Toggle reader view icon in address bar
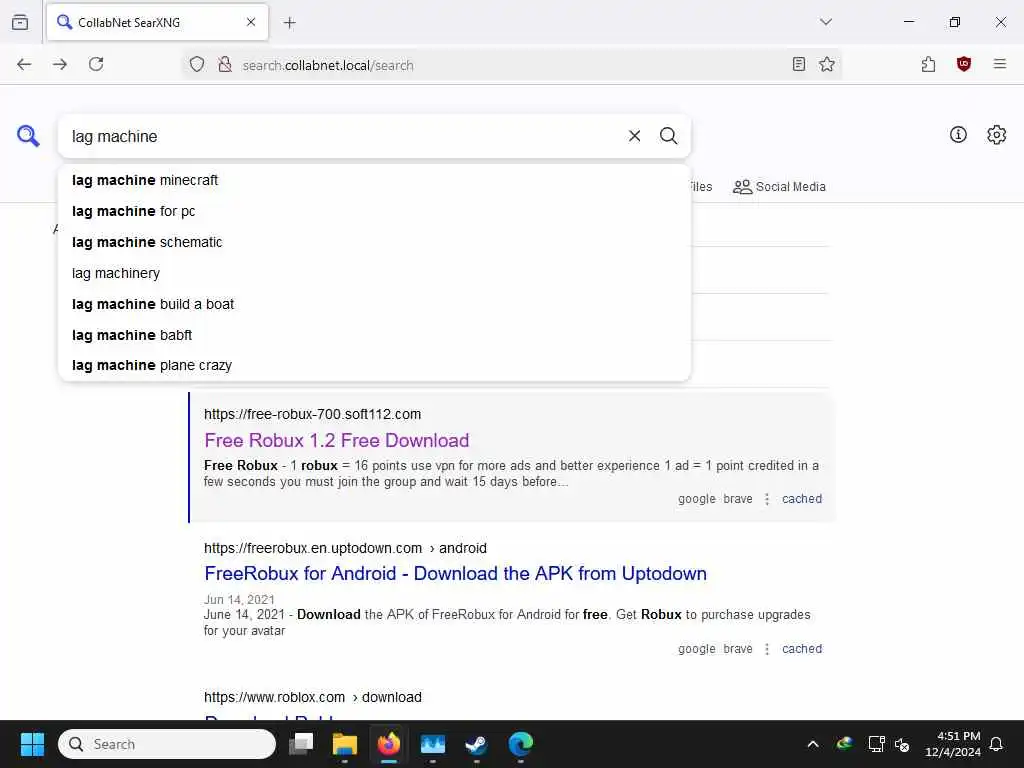 click(799, 64)
